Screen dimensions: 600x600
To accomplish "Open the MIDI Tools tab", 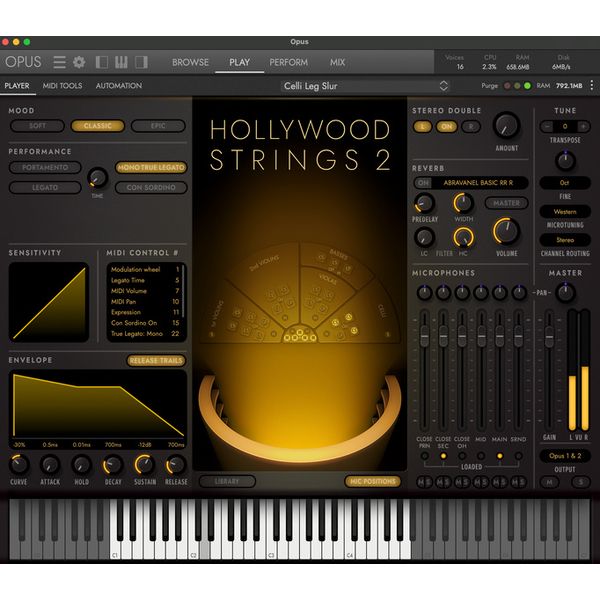I will 62,86.
